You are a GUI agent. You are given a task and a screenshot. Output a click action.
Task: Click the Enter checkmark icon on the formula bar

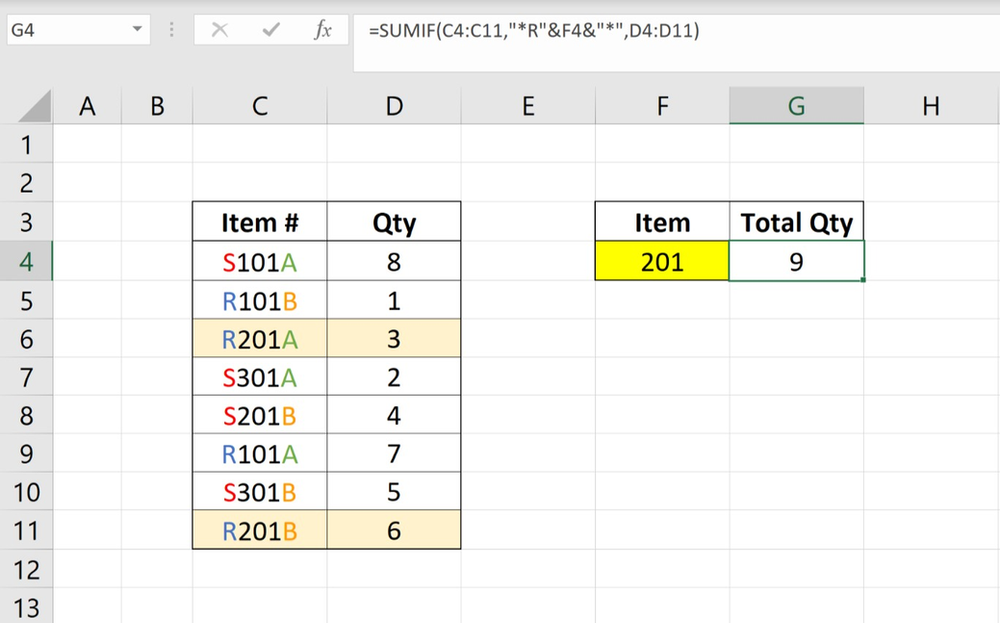click(x=270, y=30)
